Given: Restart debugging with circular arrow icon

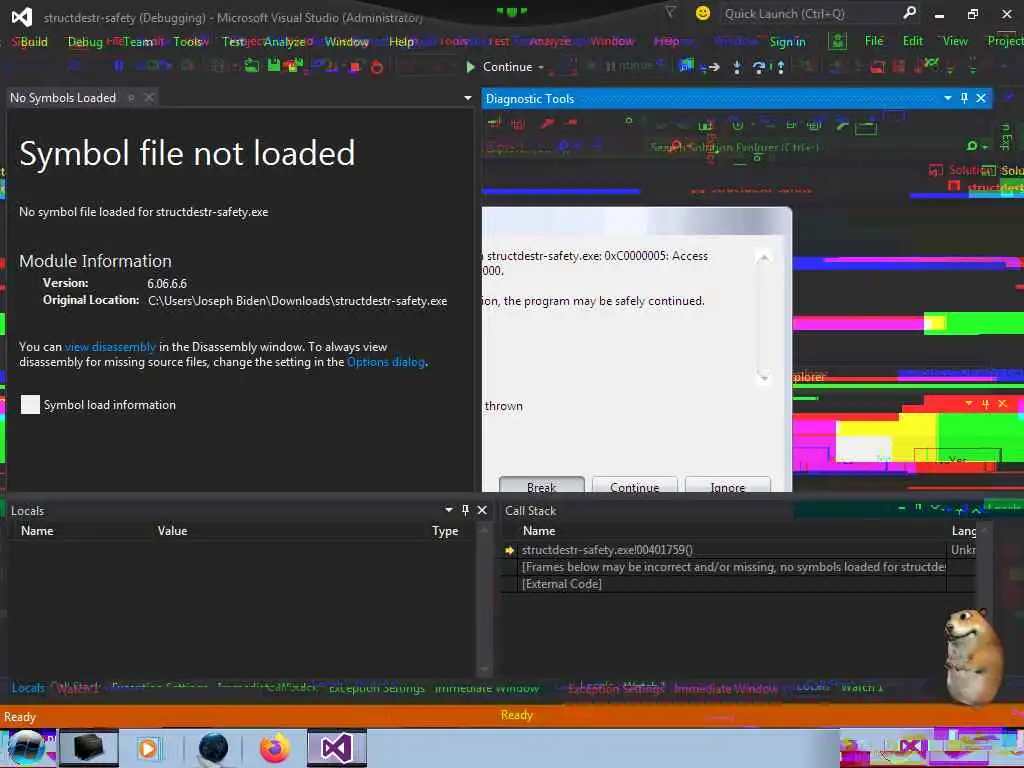Looking at the screenshot, I should [x=377, y=67].
